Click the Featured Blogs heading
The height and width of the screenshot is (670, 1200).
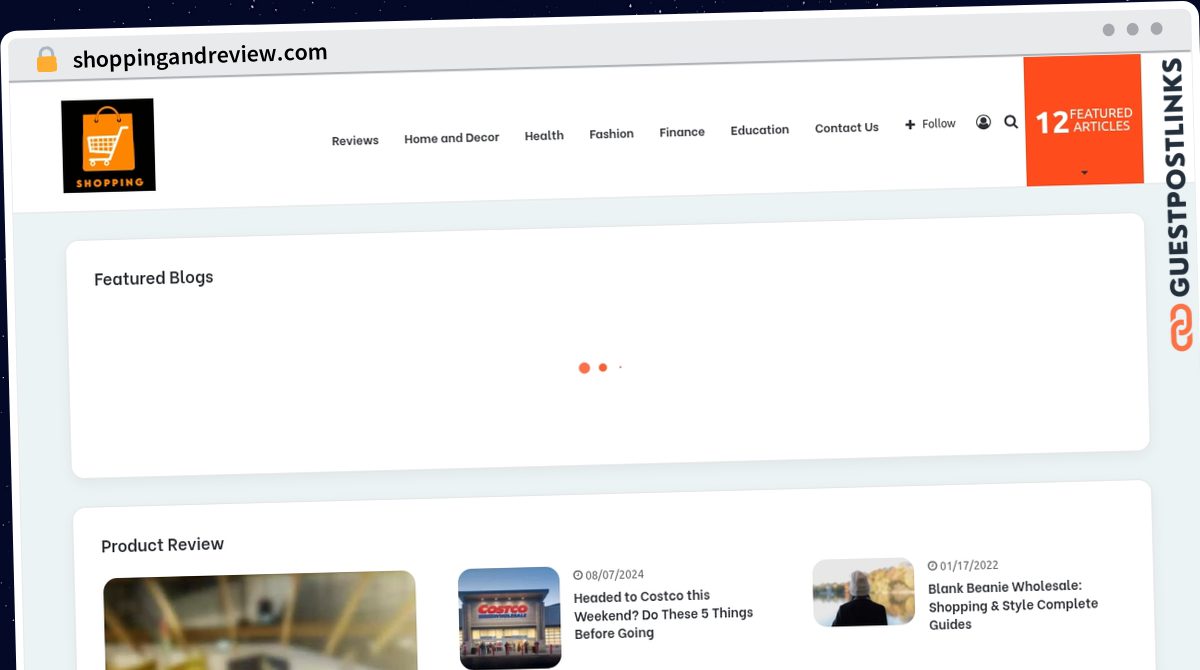[153, 278]
